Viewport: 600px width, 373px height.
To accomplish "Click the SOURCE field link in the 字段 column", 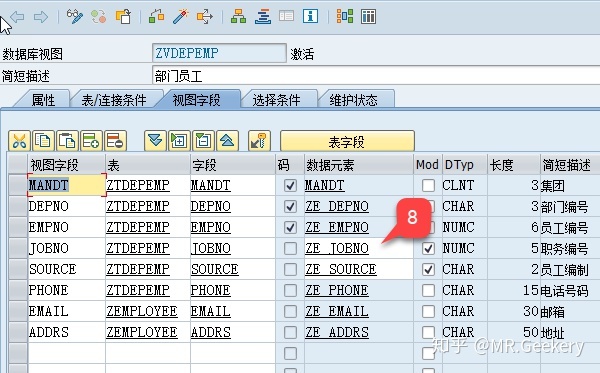I will tap(215, 269).
